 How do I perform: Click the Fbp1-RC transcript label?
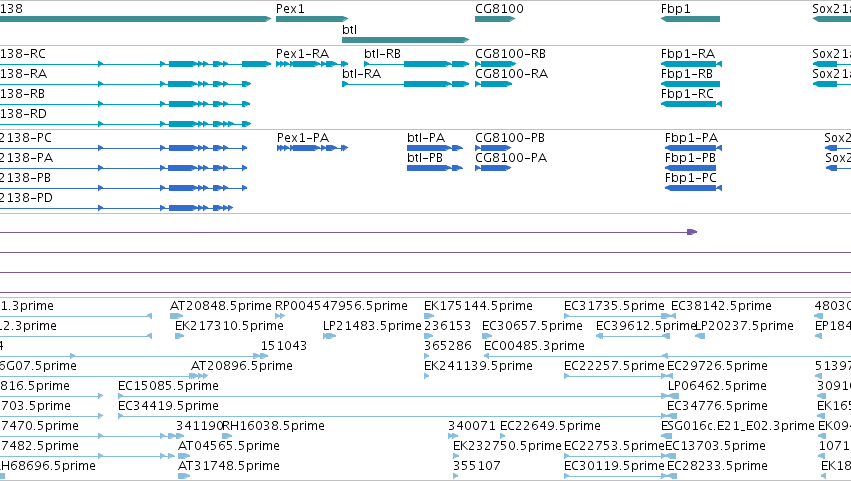click(687, 94)
